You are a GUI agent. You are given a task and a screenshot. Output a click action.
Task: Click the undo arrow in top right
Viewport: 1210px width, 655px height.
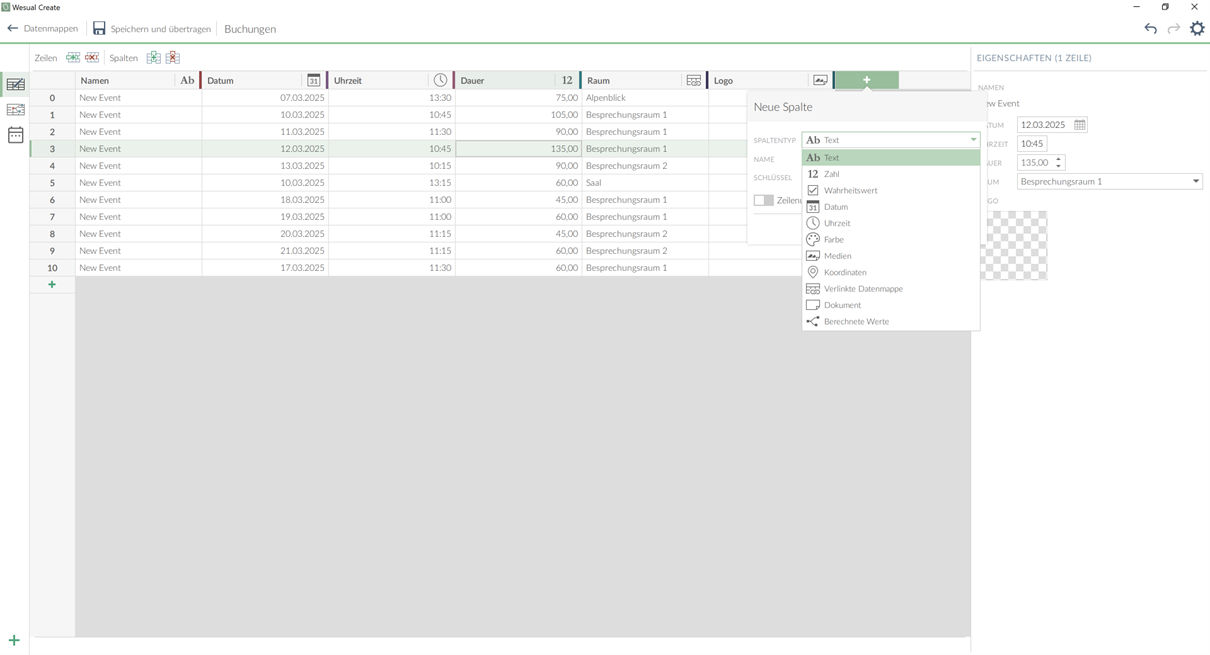(1151, 29)
